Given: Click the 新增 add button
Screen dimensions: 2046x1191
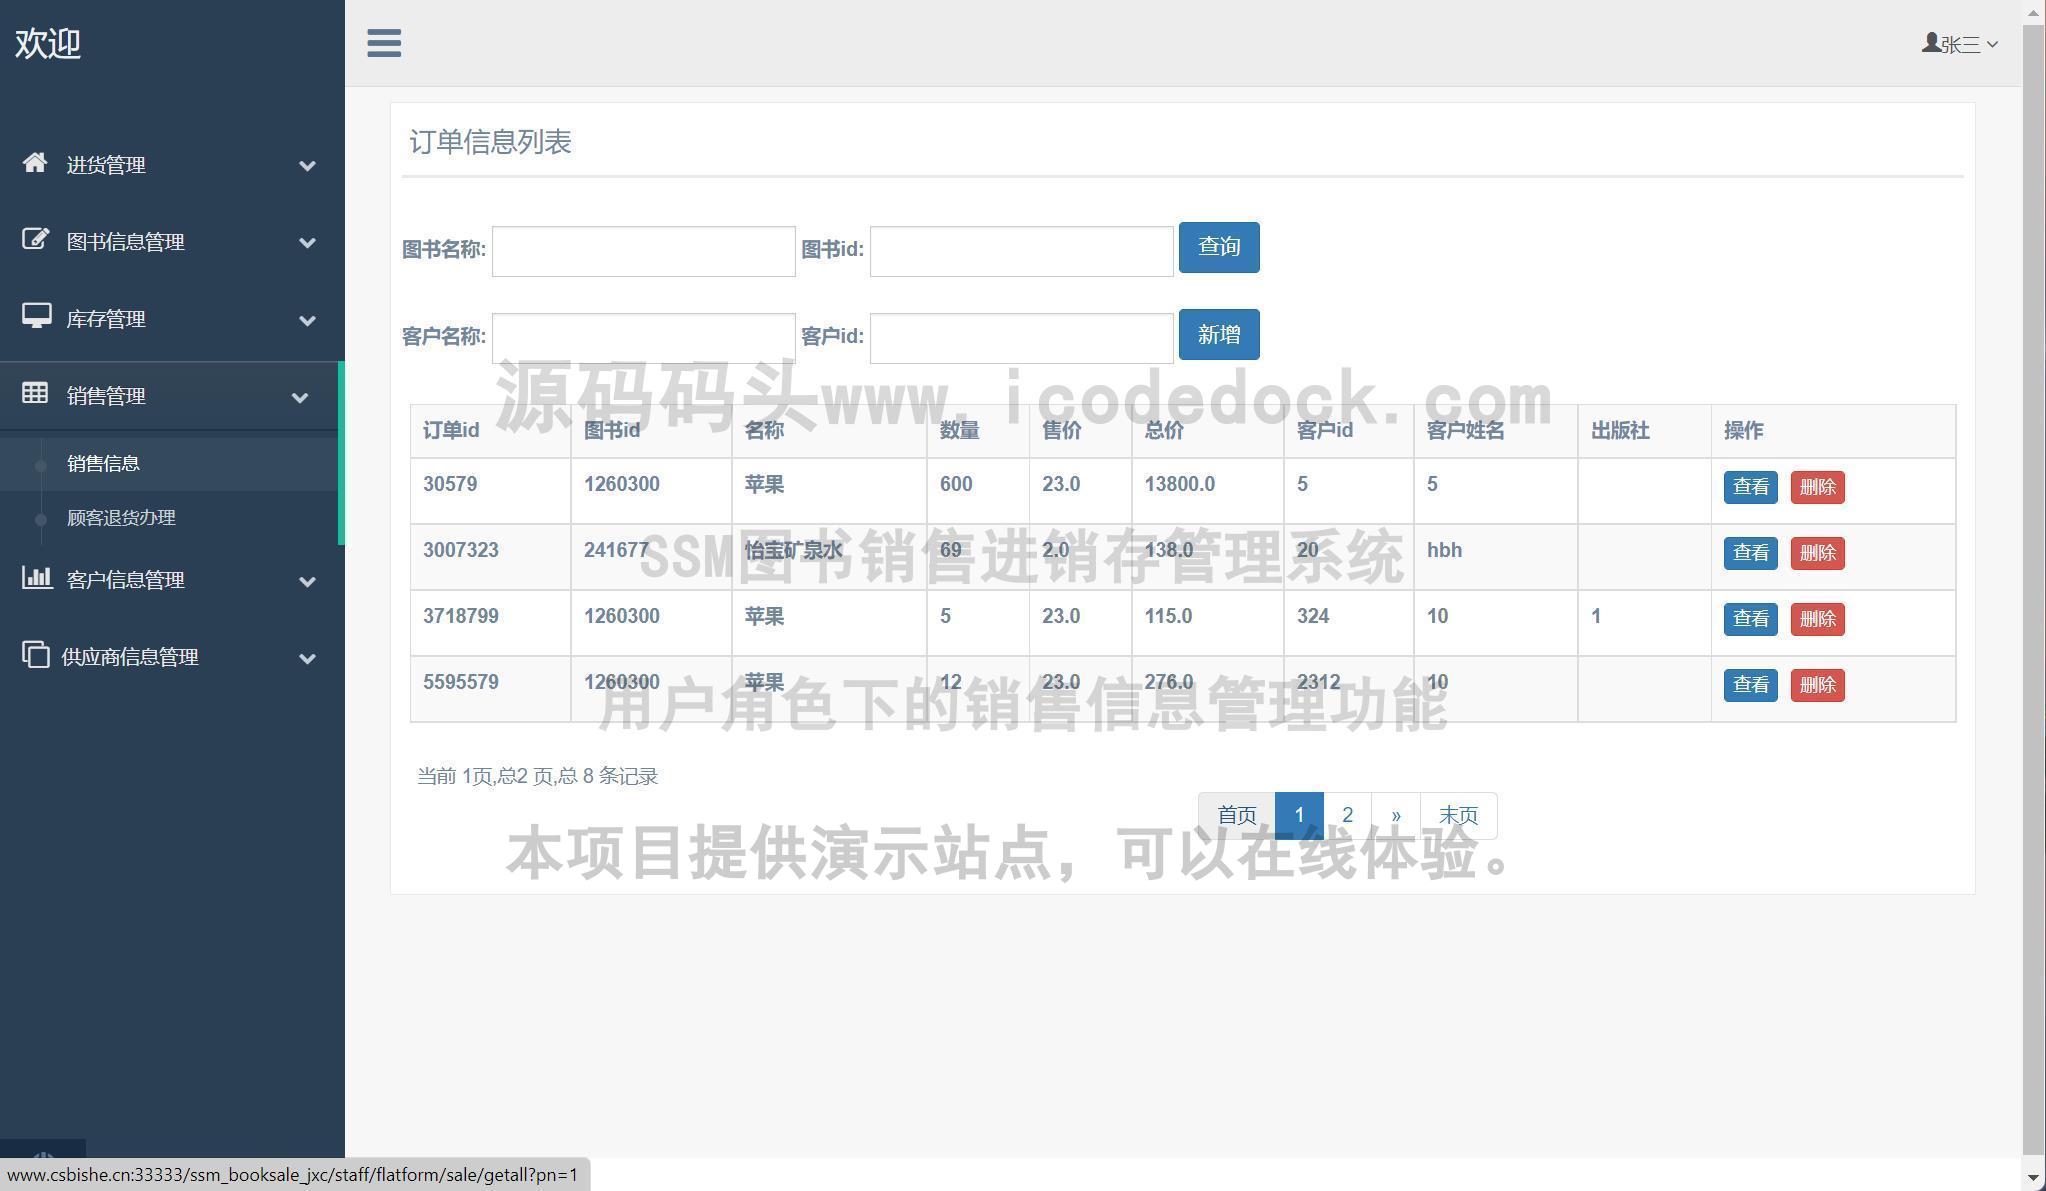Looking at the screenshot, I should pos(1218,334).
